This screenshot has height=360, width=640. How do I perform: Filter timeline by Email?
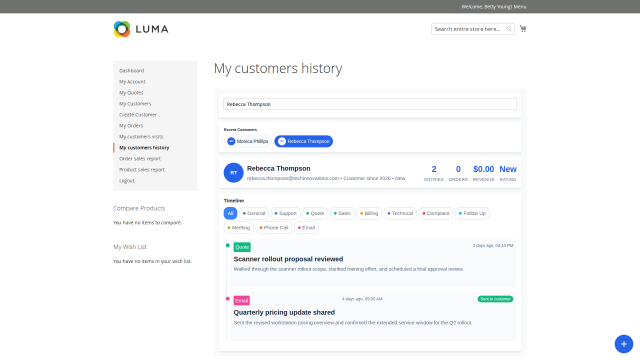pos(307,228)
